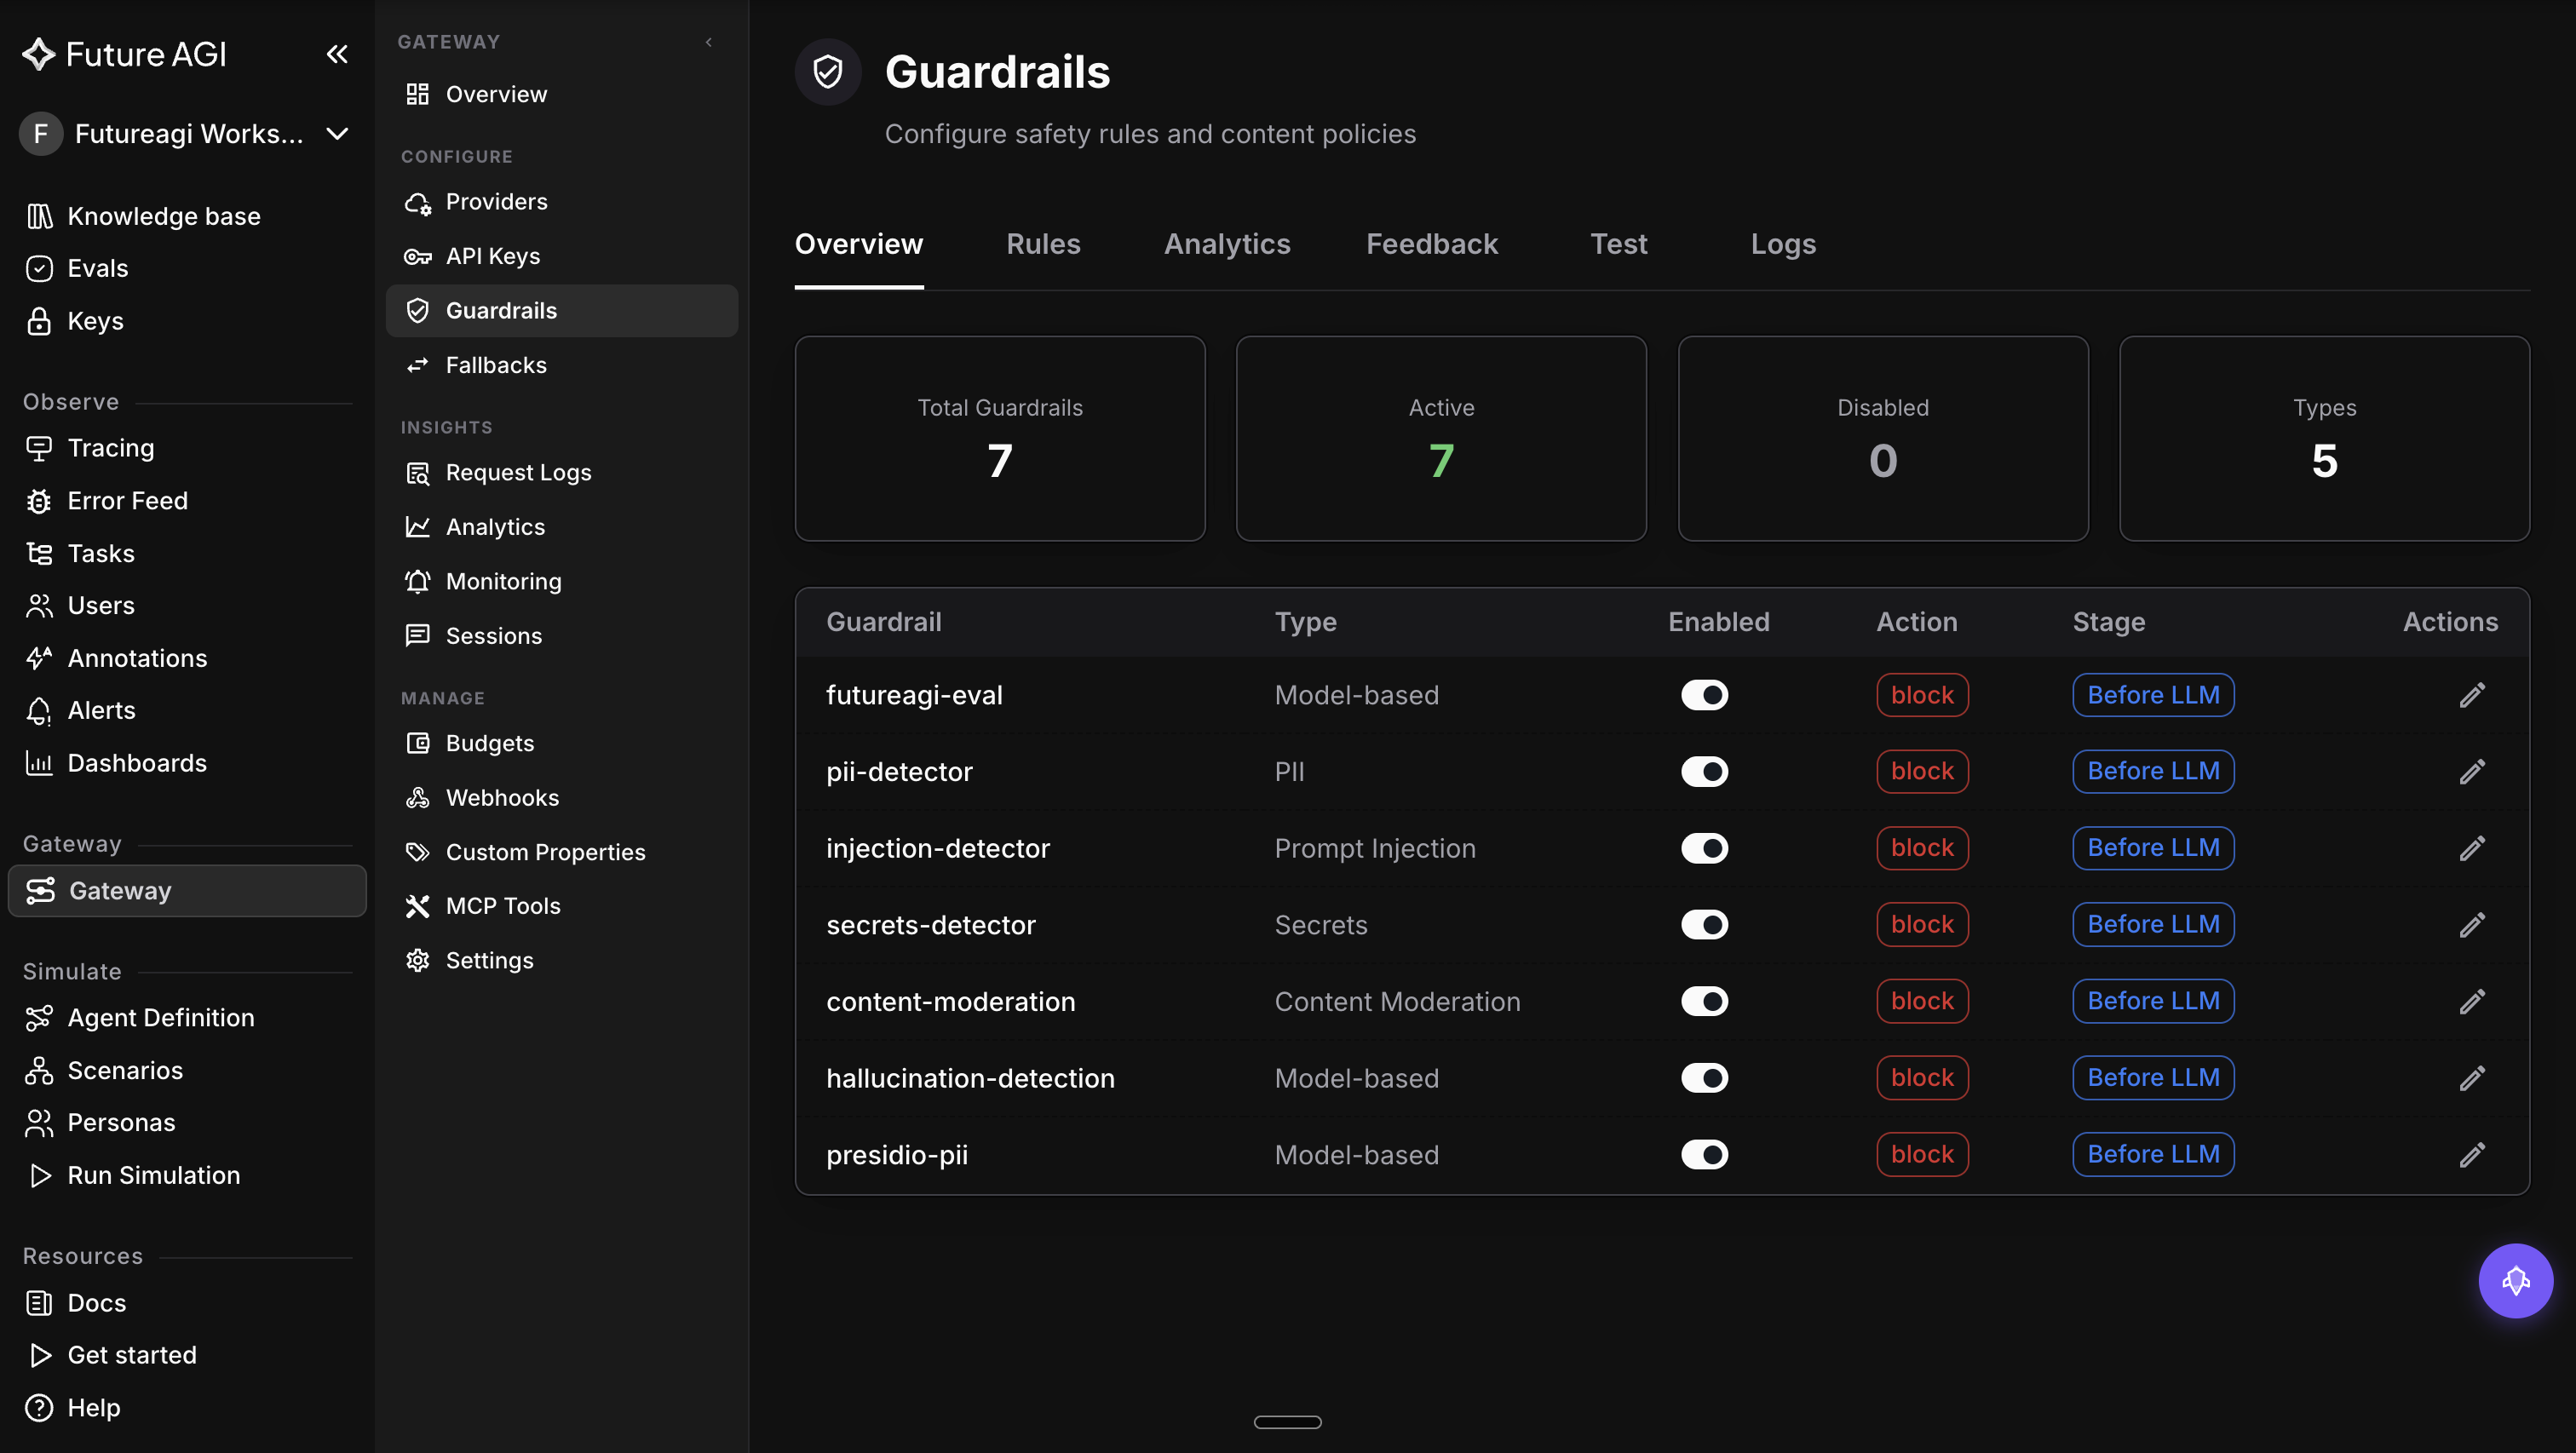Open the Evals section icon
Viewport: 2576px width, 1453px height.
pos(39,268)
